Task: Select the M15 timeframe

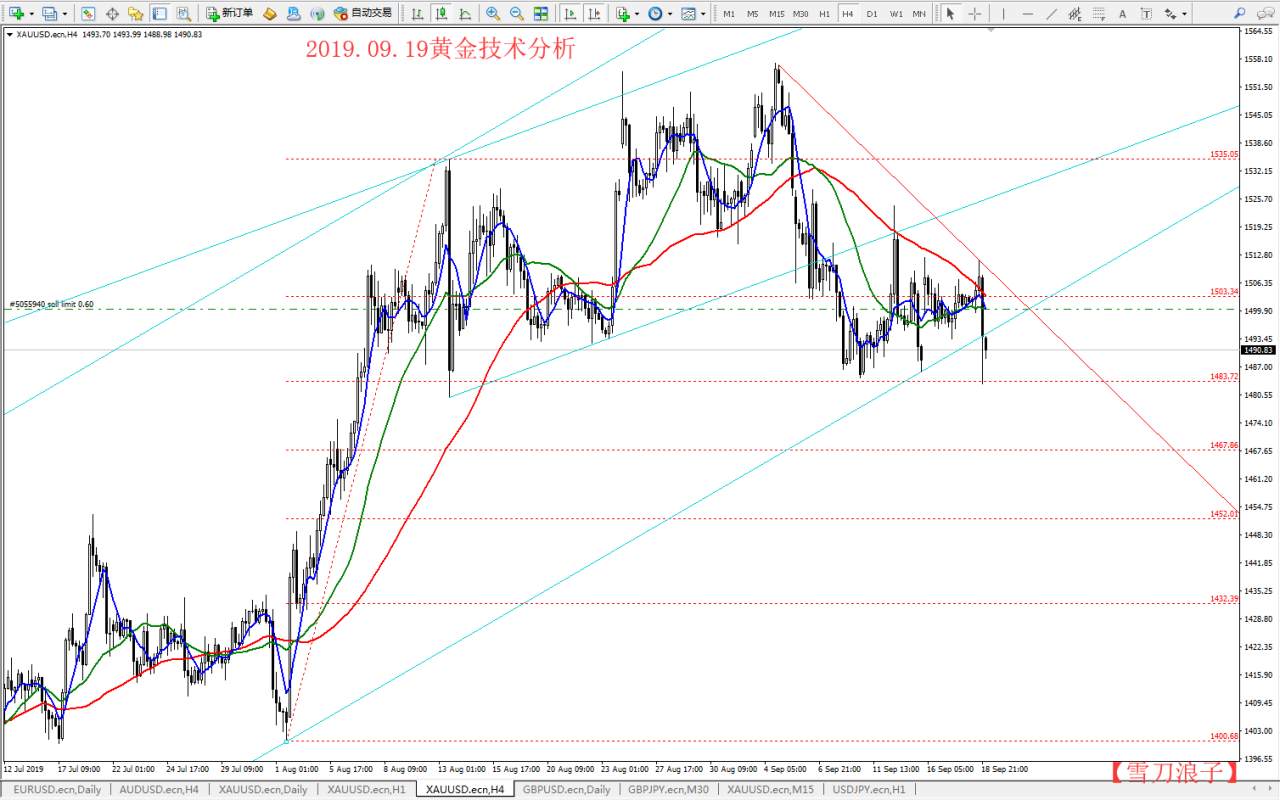Action: coord(777,14)
